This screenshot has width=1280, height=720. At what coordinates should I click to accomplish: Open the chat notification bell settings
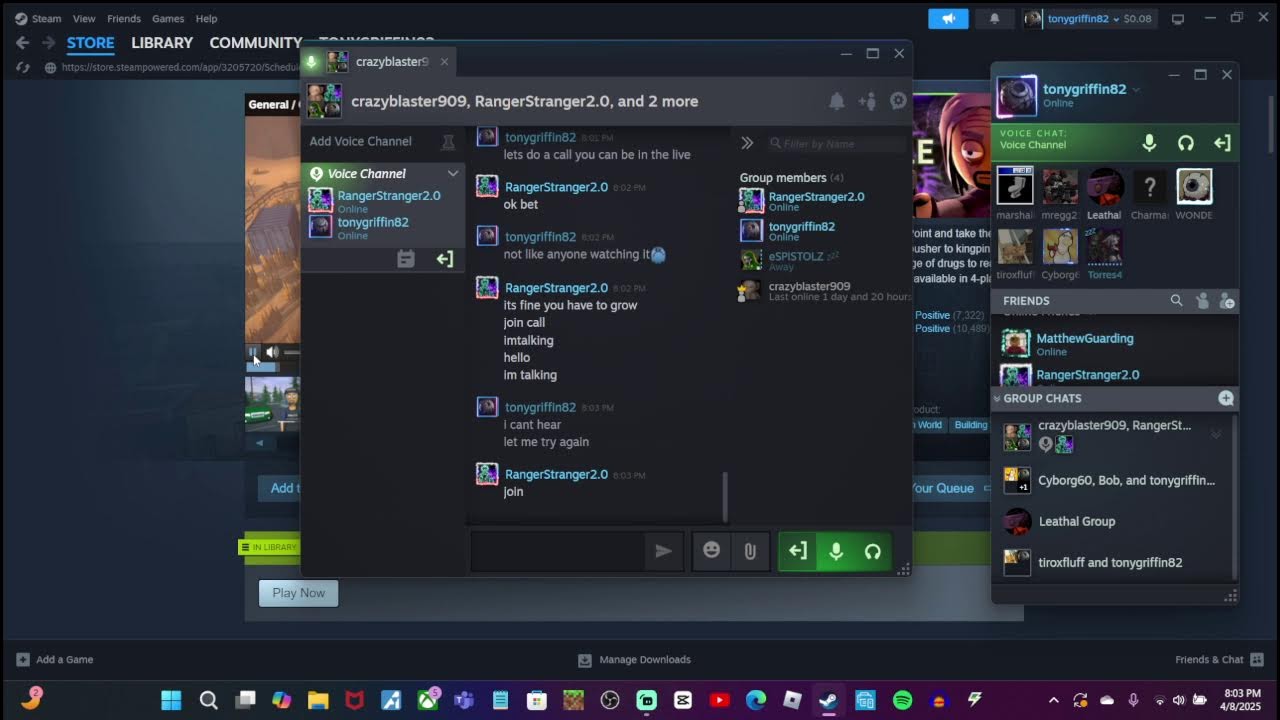coord(836,101)
